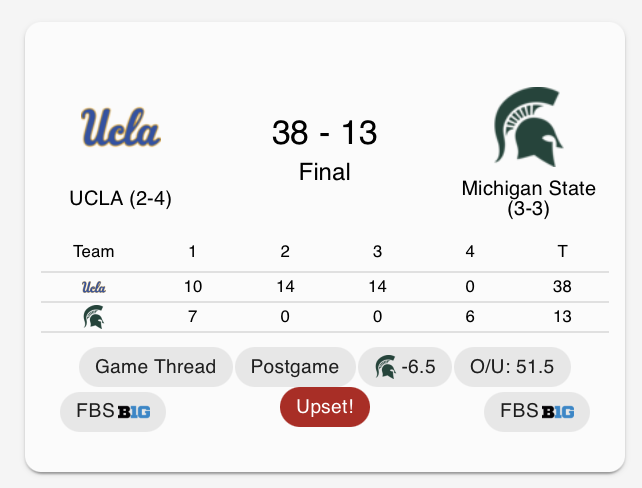Click the red Upset! badge
Viewport: 642px width, 488px height.
tap(325, 407)
